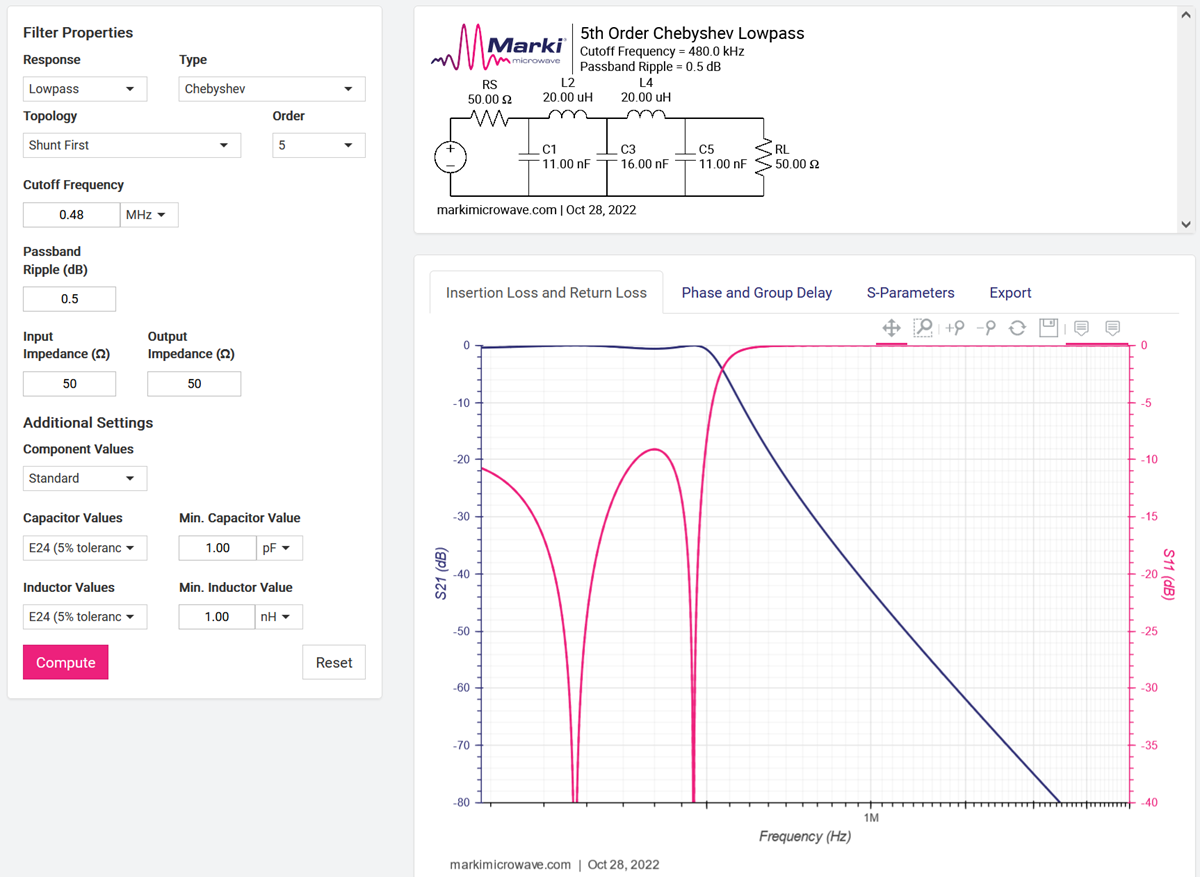Open the Type dropdown showing Chebyshev

coord(271,89)
